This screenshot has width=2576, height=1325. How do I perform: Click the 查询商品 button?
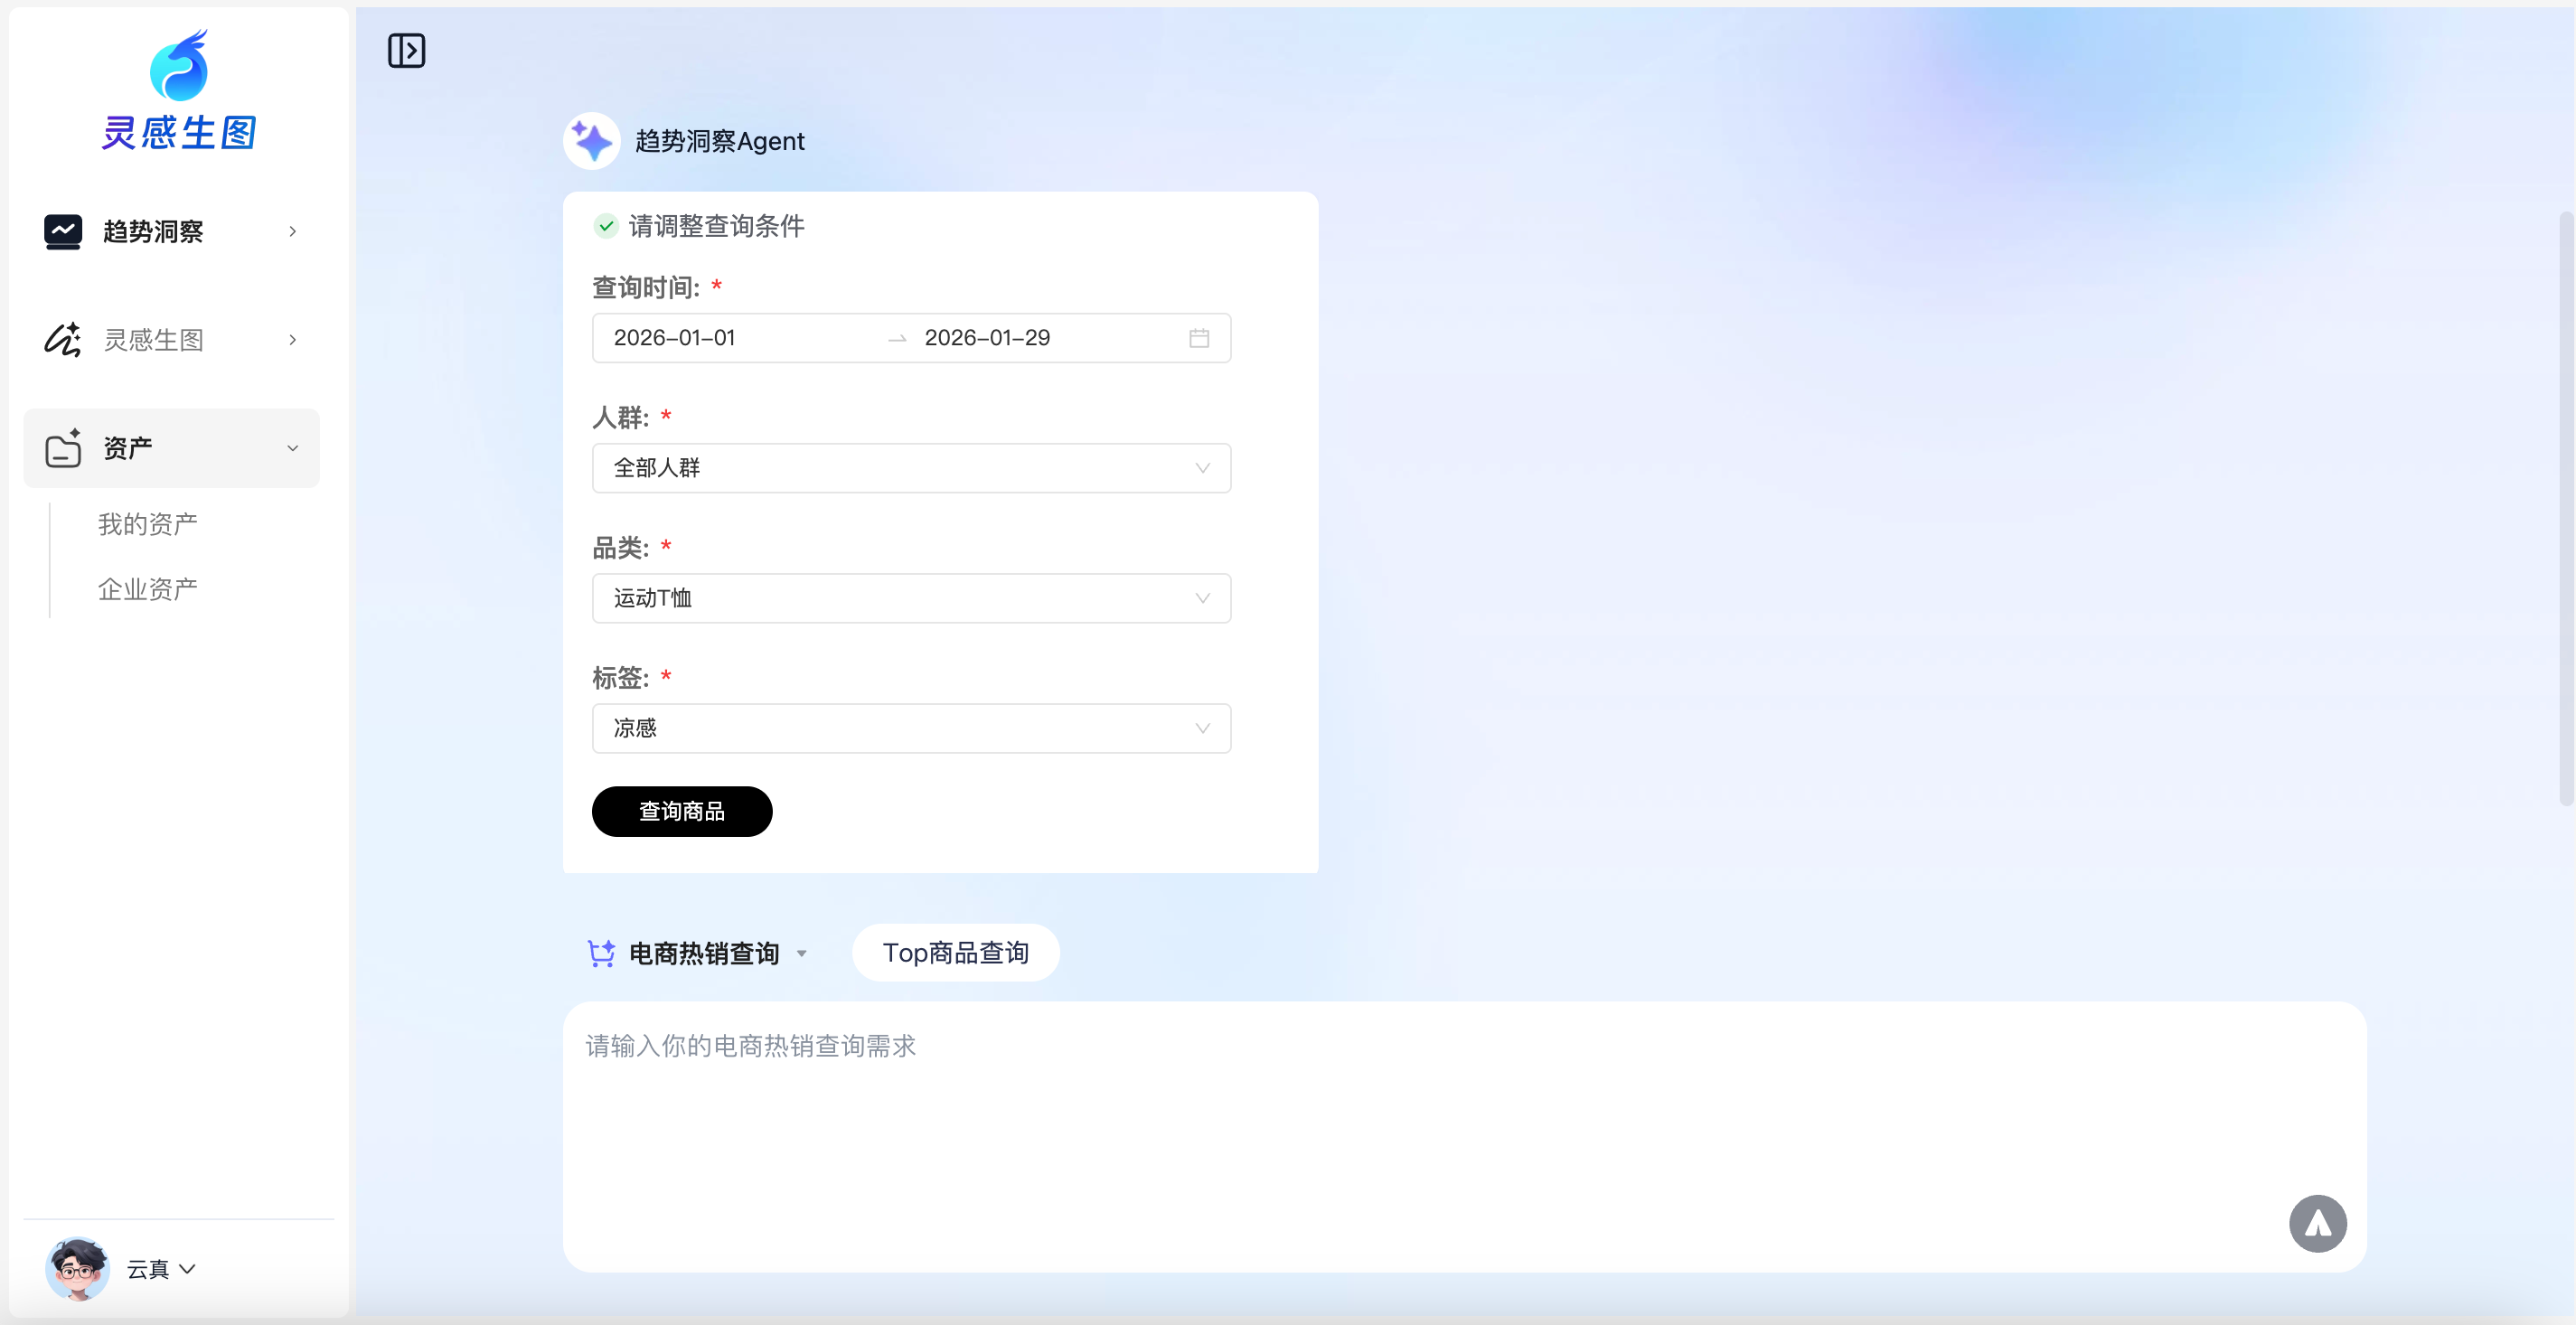coord(681,811)
